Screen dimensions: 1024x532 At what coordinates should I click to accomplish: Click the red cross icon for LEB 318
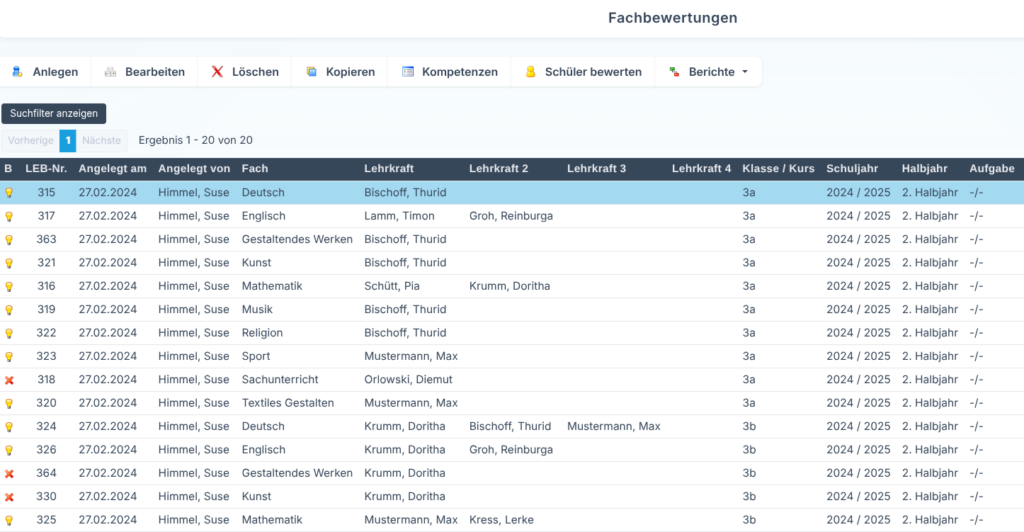[9, 380]
